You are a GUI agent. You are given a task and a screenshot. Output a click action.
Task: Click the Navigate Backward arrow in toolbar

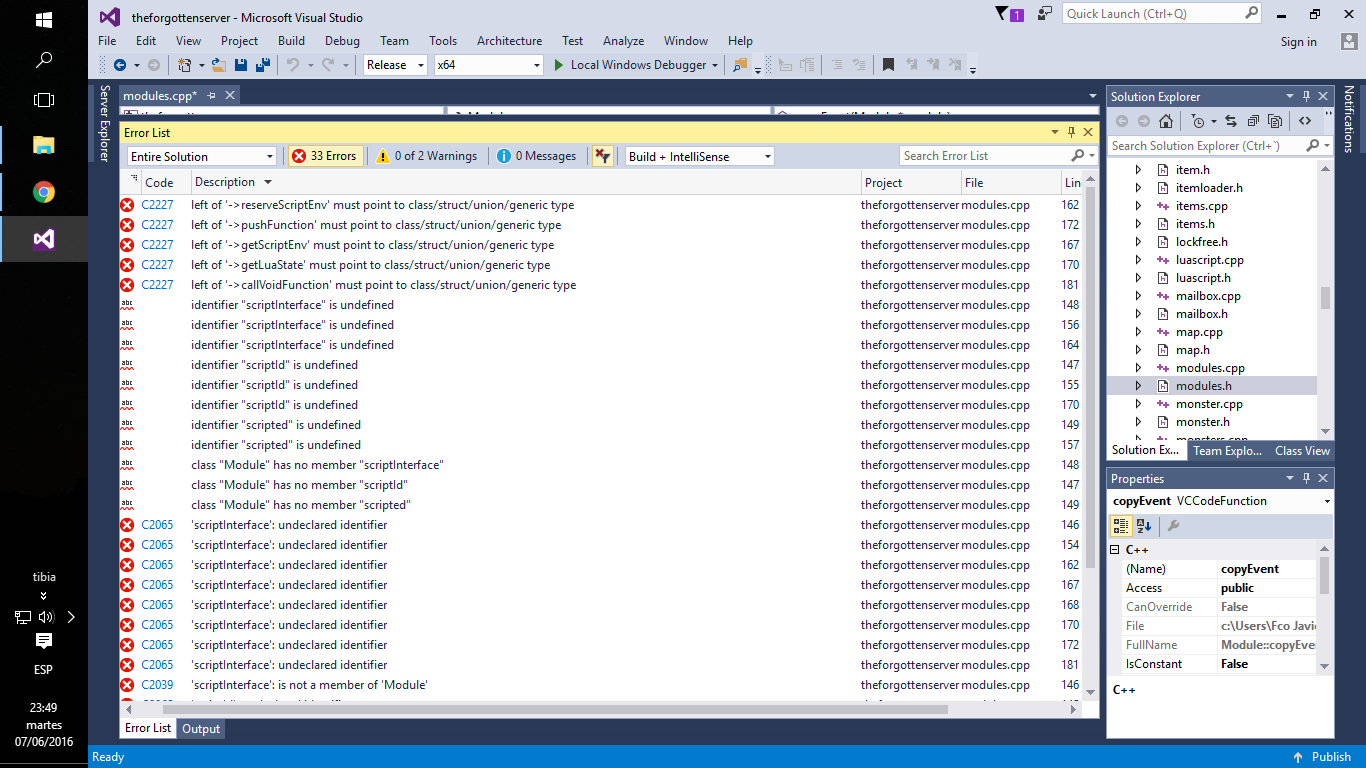120,65
